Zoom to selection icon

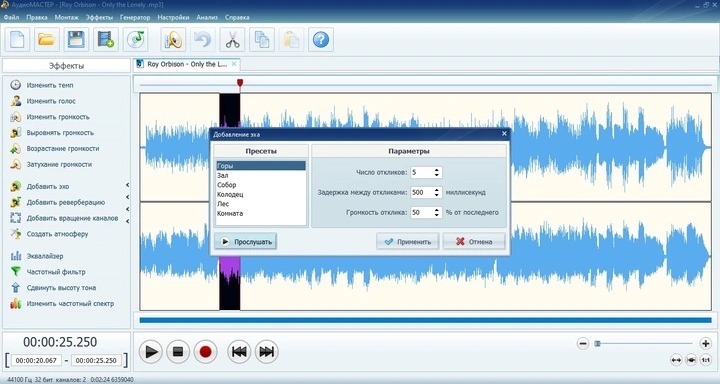691,360
